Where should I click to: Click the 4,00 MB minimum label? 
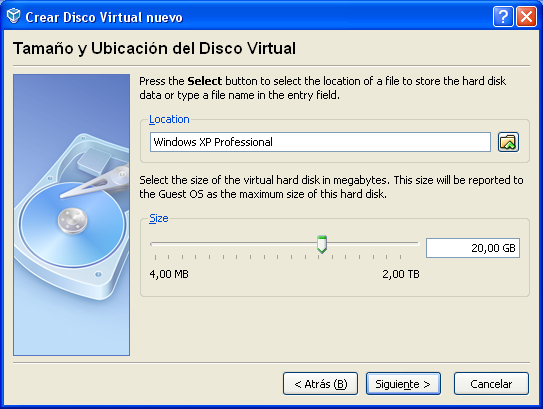(x=169, y=274)
